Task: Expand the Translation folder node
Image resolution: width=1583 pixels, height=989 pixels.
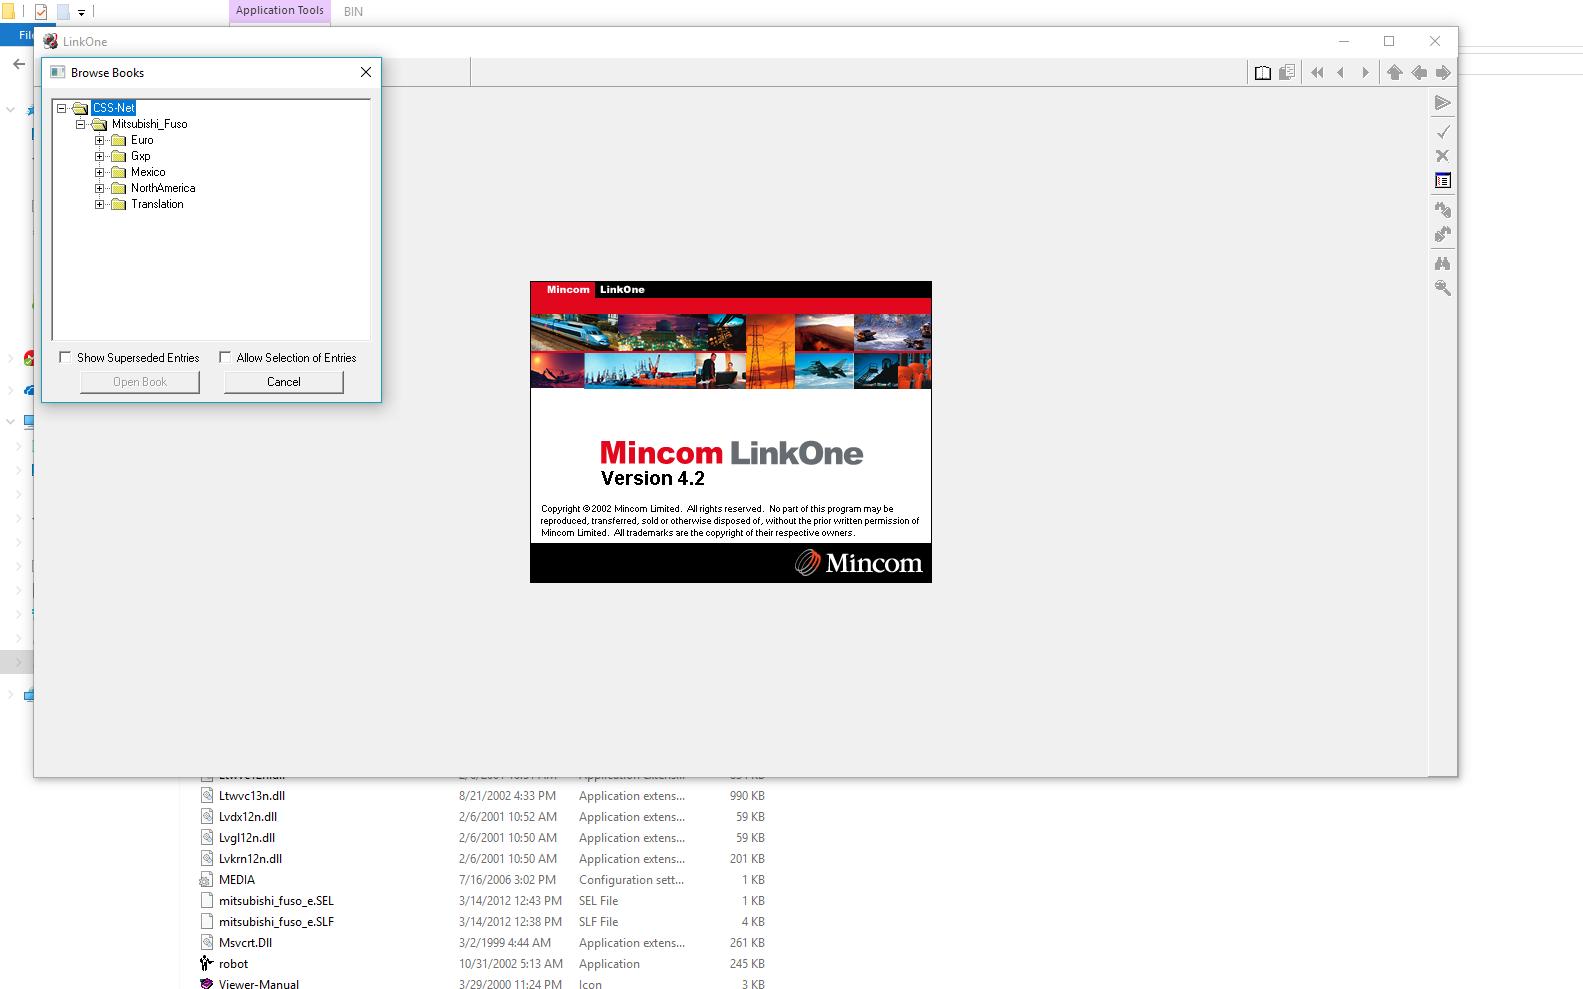Action: [100, 204]
